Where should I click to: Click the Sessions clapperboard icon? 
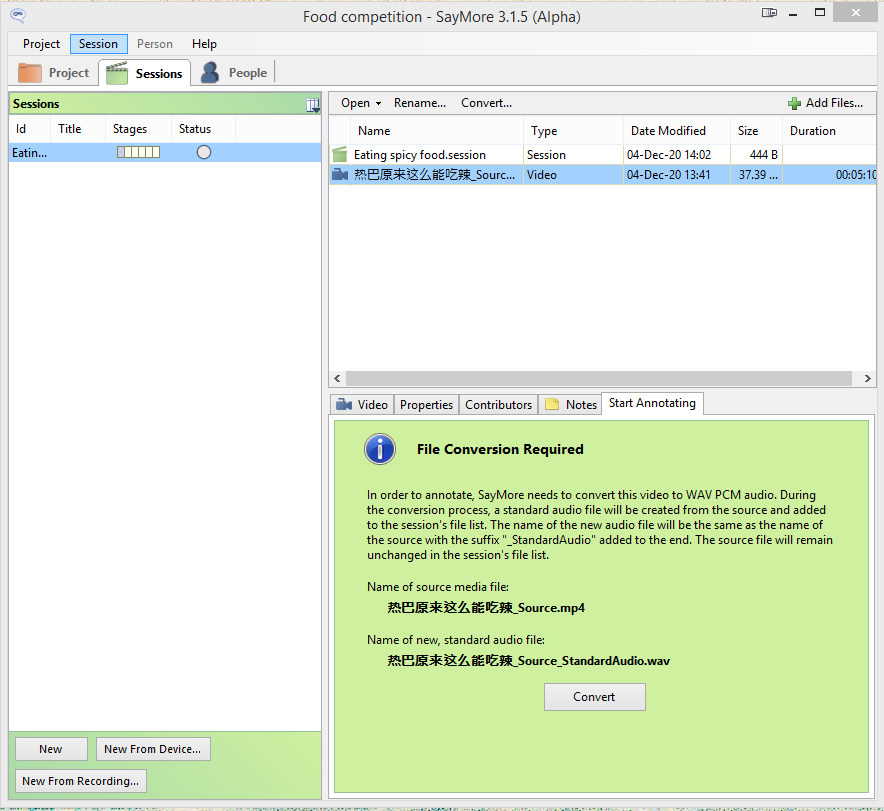point(117,74)
